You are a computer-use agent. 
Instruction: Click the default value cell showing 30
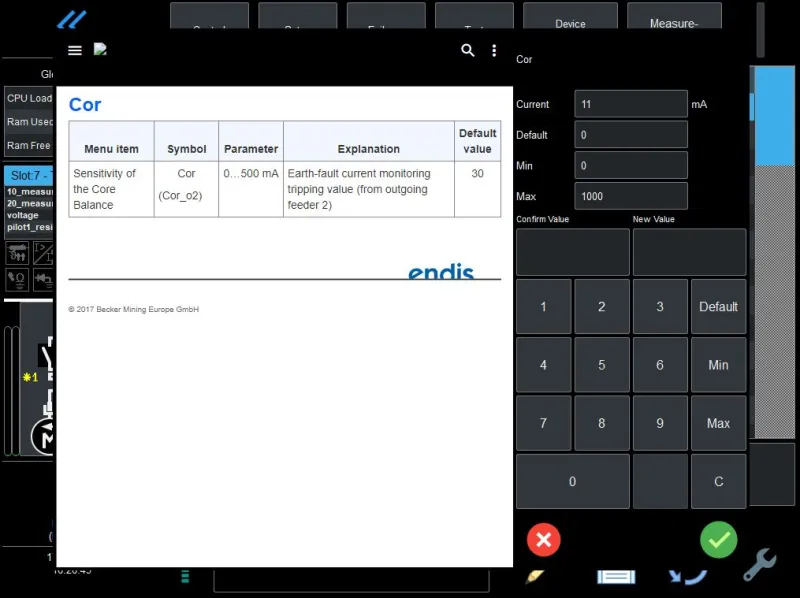[478, 189]
